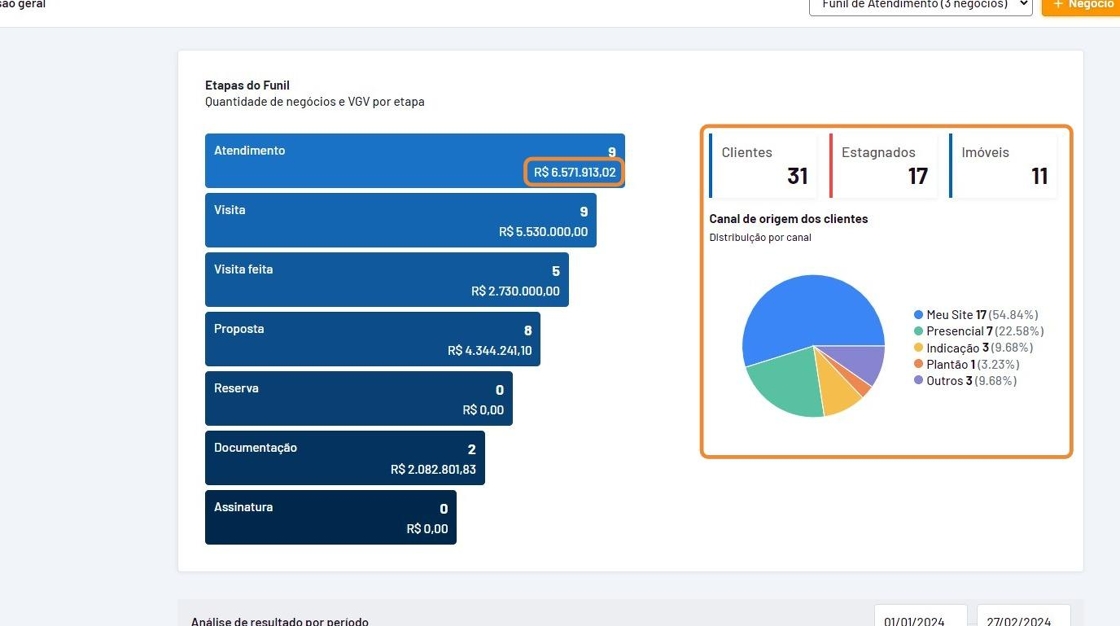Image resolution: width=1120 pixels, height=626 pixels.
Task: Select the Visita funnel stage bar
Action: (x=400, y=220)
